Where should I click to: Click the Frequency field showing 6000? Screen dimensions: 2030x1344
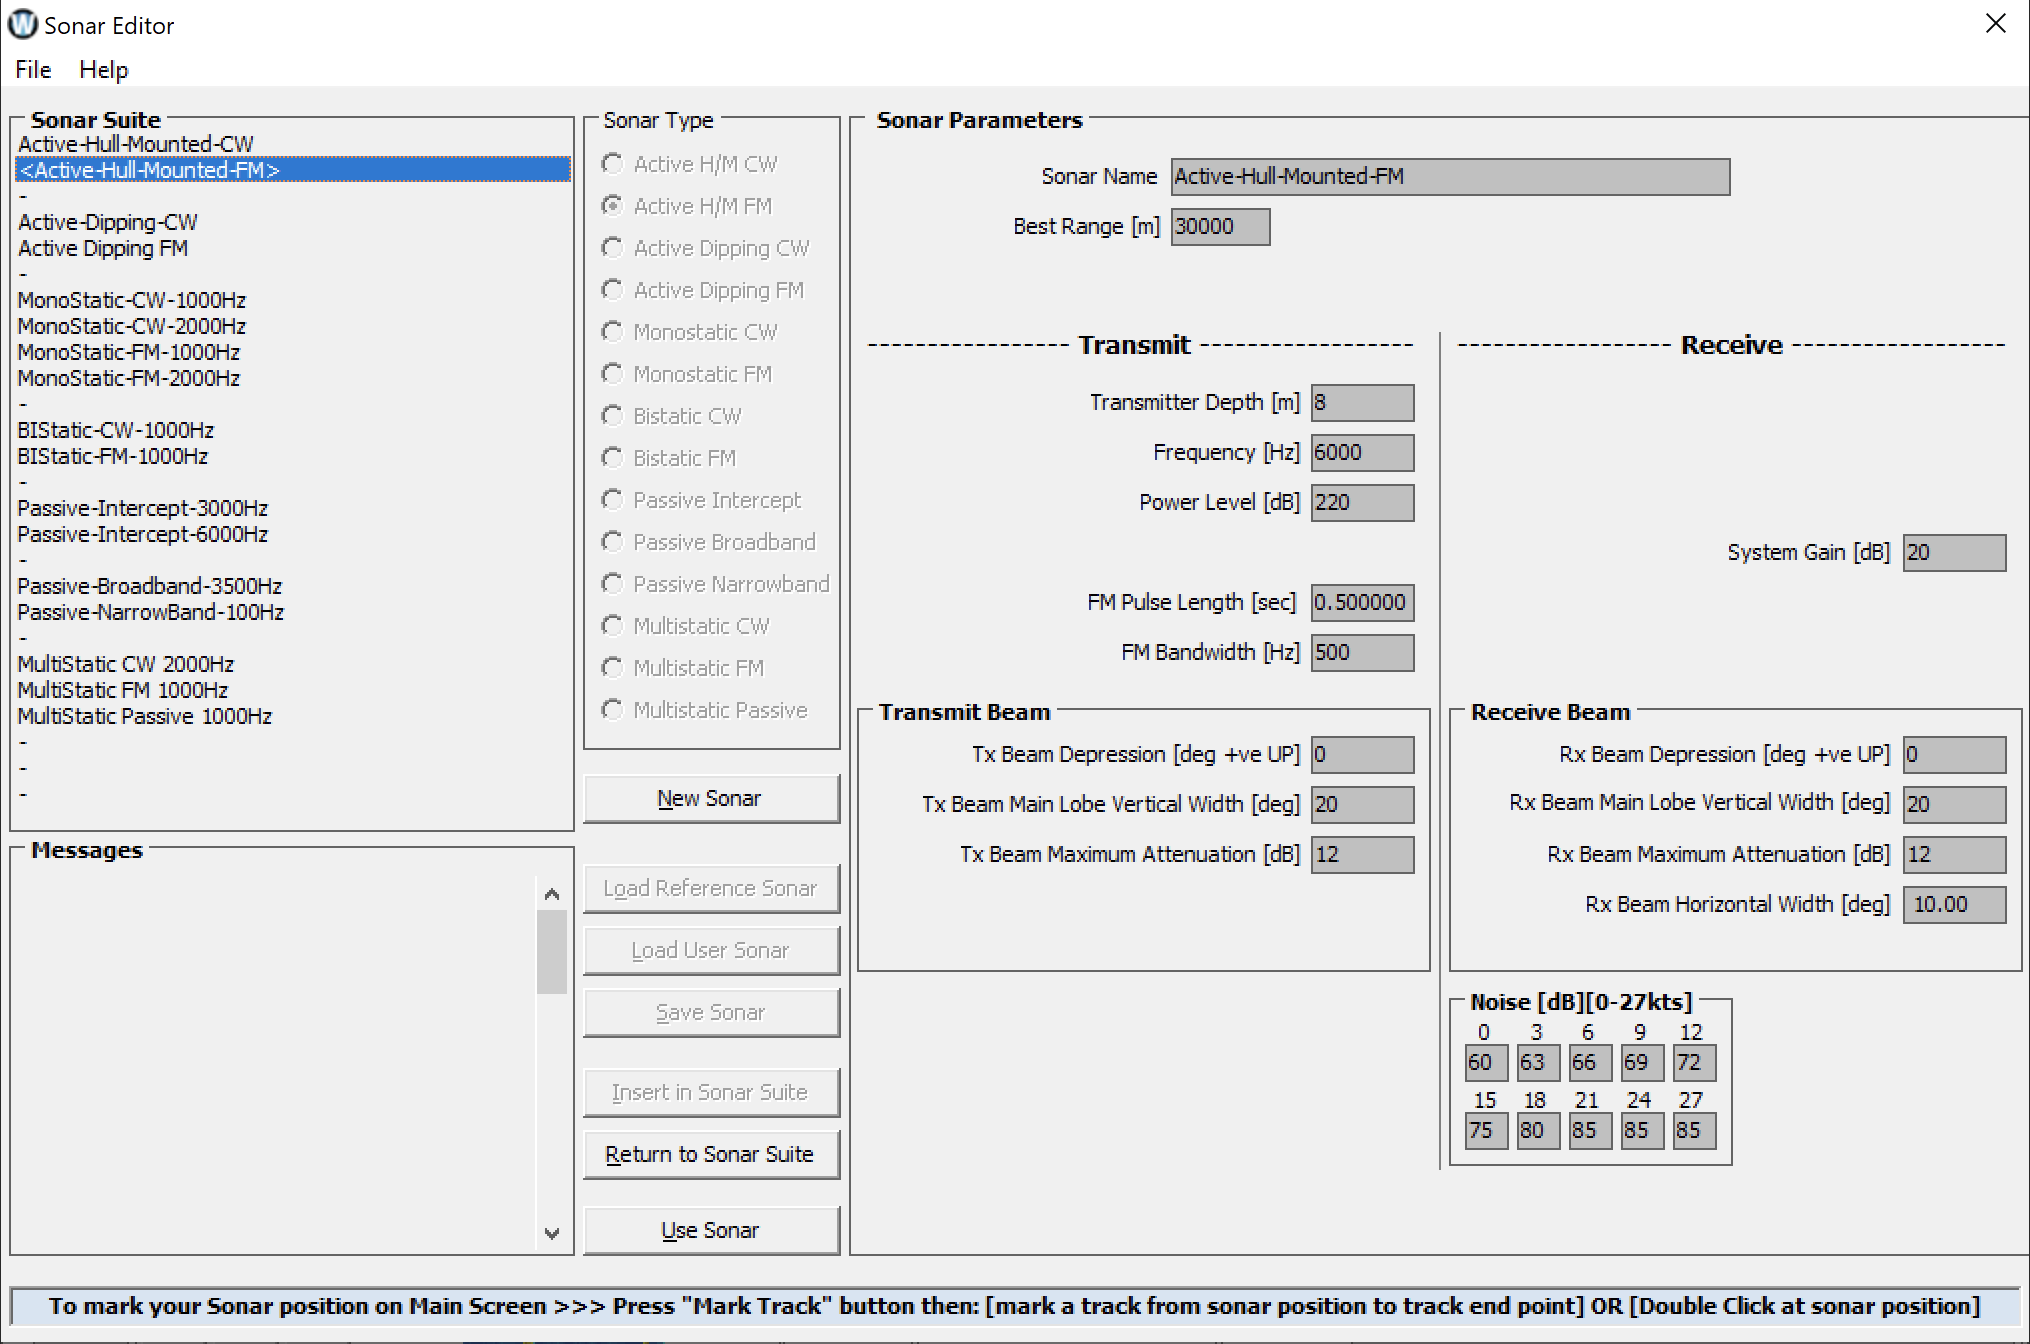point(1362,453)
